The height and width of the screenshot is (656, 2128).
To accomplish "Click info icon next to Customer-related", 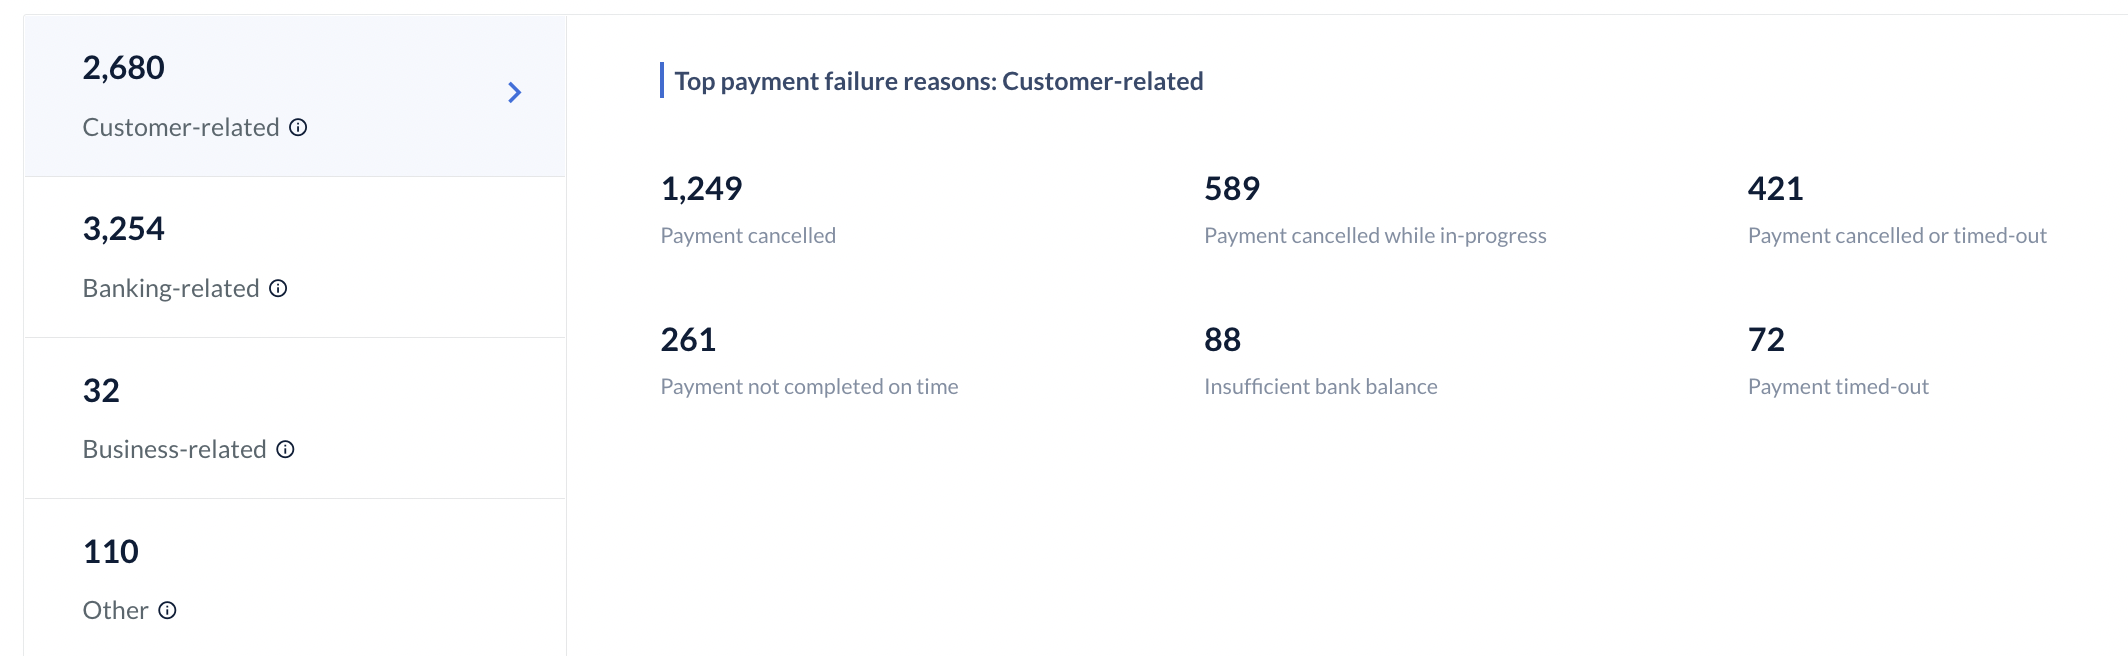I will [x=298, y=127].
